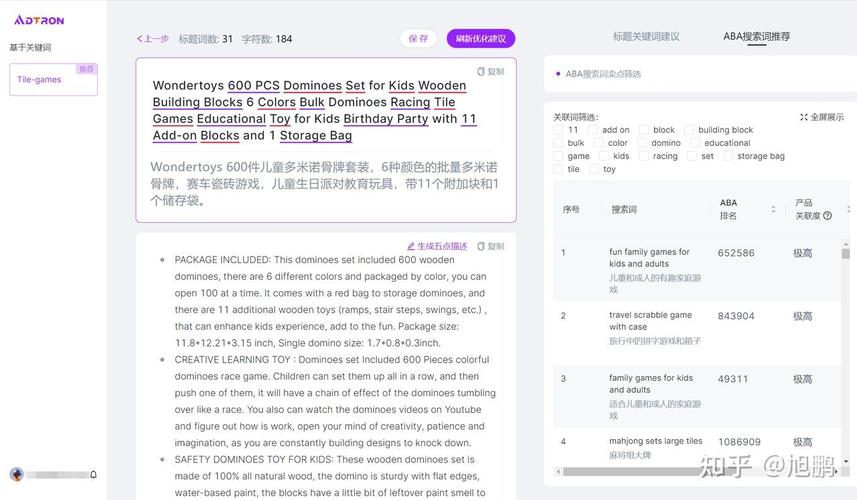
Task: Check the 'bulk' filter checkbox
Action: point(558,143)
